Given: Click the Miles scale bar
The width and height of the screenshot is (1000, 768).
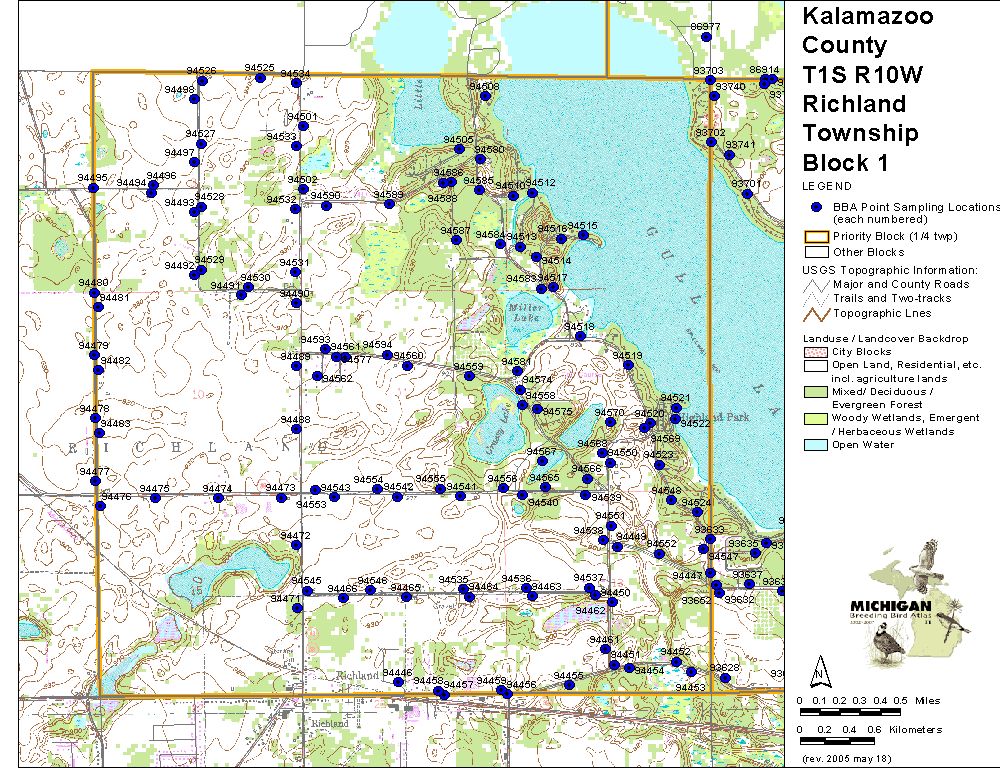Looking at the screenshot, I should coord(853,711).
